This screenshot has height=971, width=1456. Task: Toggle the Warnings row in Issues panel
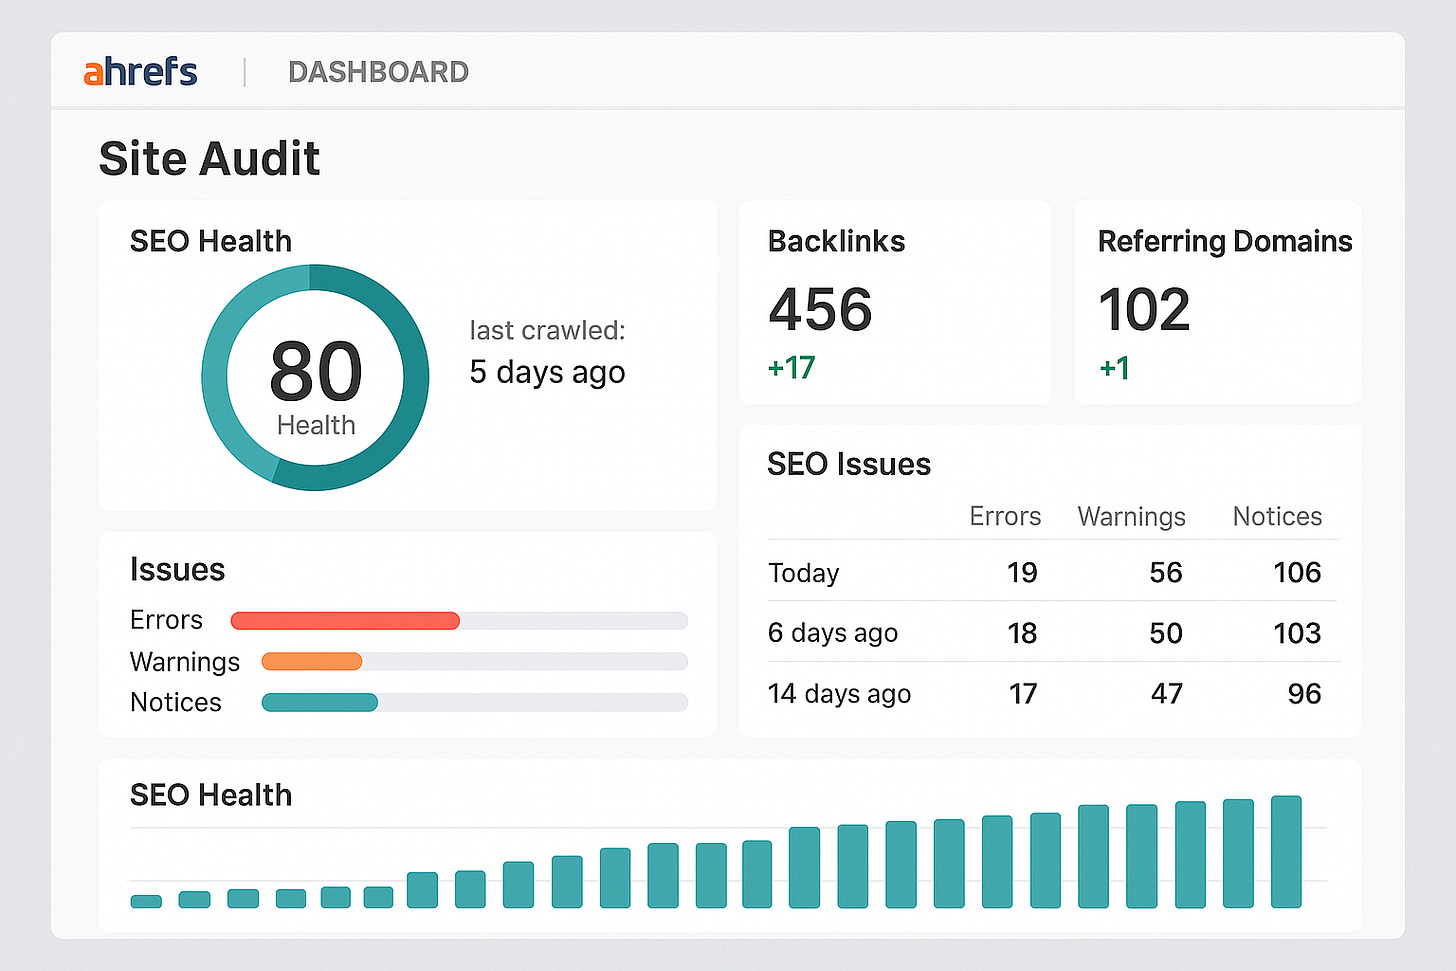pos(184,661)
